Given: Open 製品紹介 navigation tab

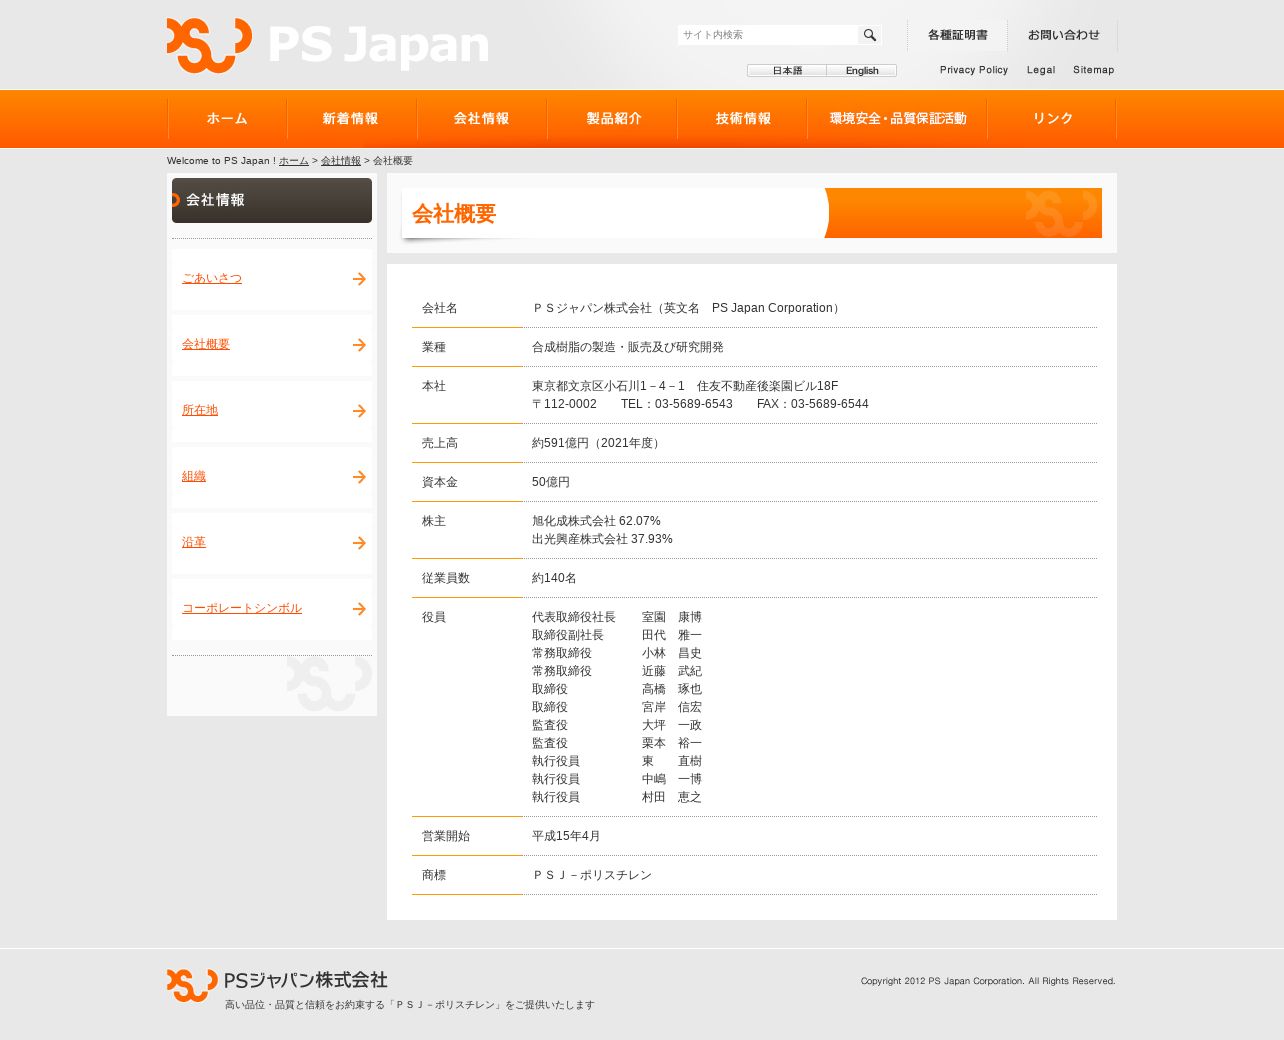Looking at the screenshot, I should click(613, 119).
